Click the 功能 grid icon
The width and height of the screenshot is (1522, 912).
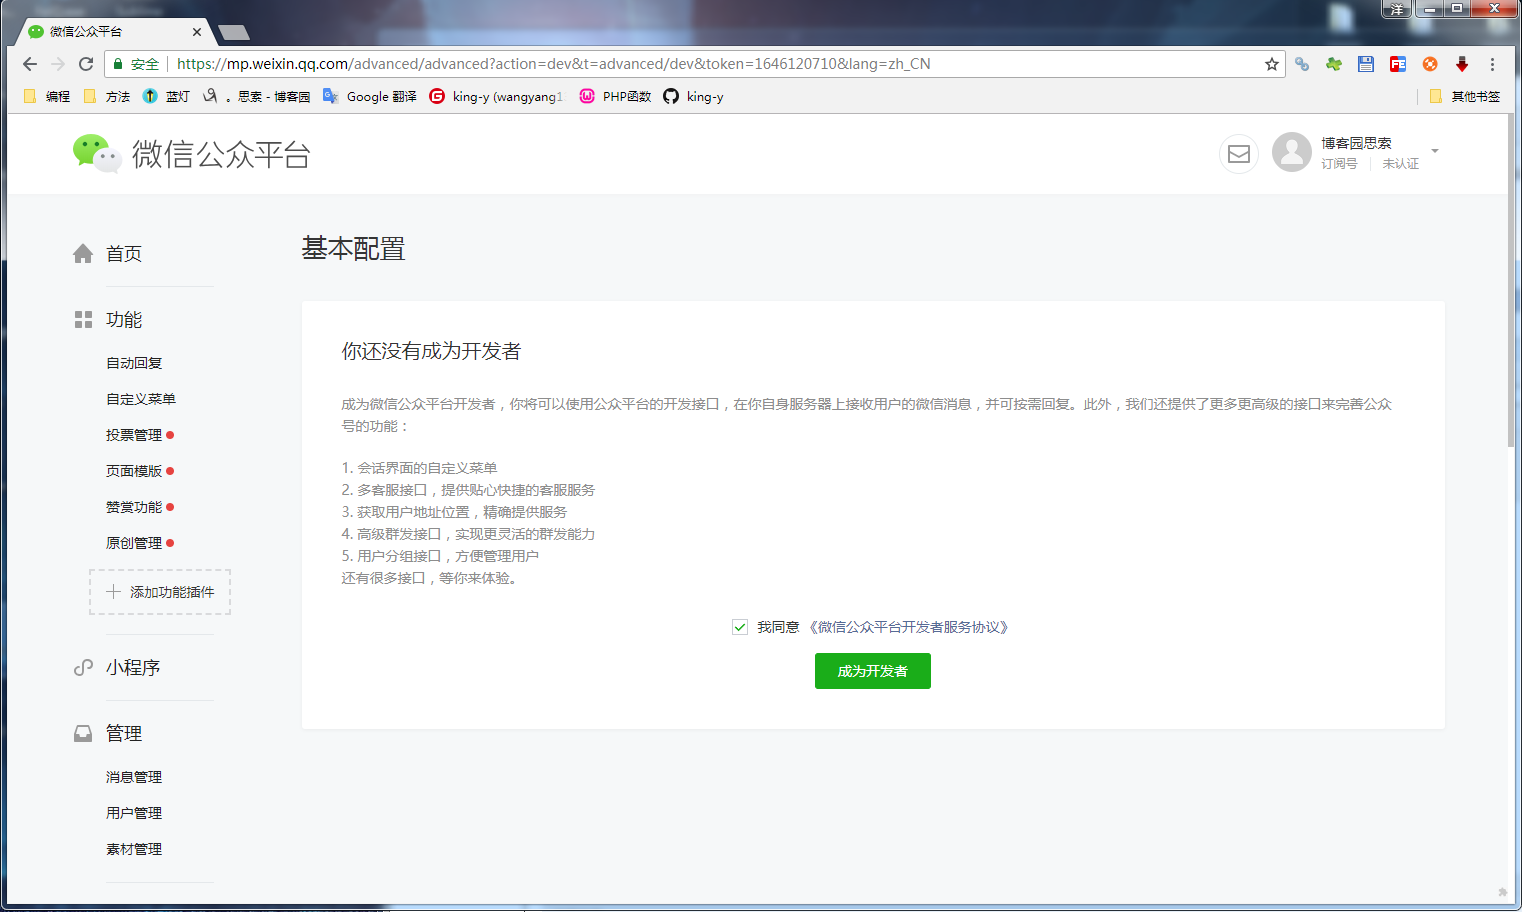click(x=83, y=320)
